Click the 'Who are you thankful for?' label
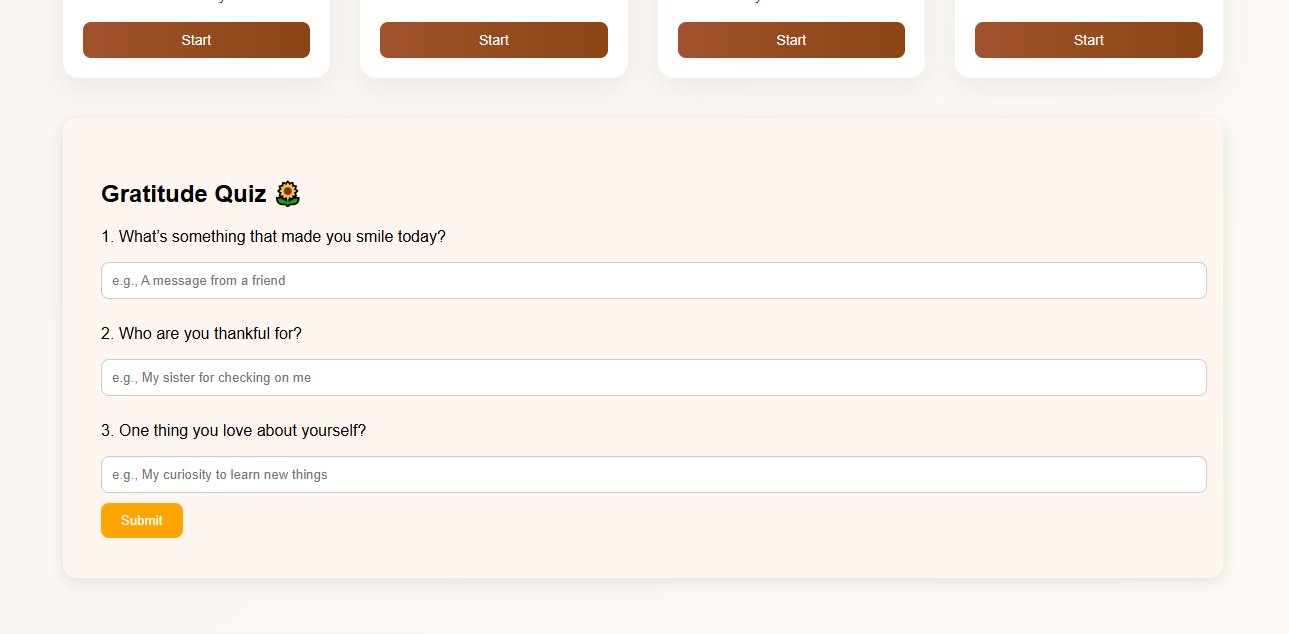The width and height of the screenshot is (1289, 634). pyautogui.click(x=201, y=334)
